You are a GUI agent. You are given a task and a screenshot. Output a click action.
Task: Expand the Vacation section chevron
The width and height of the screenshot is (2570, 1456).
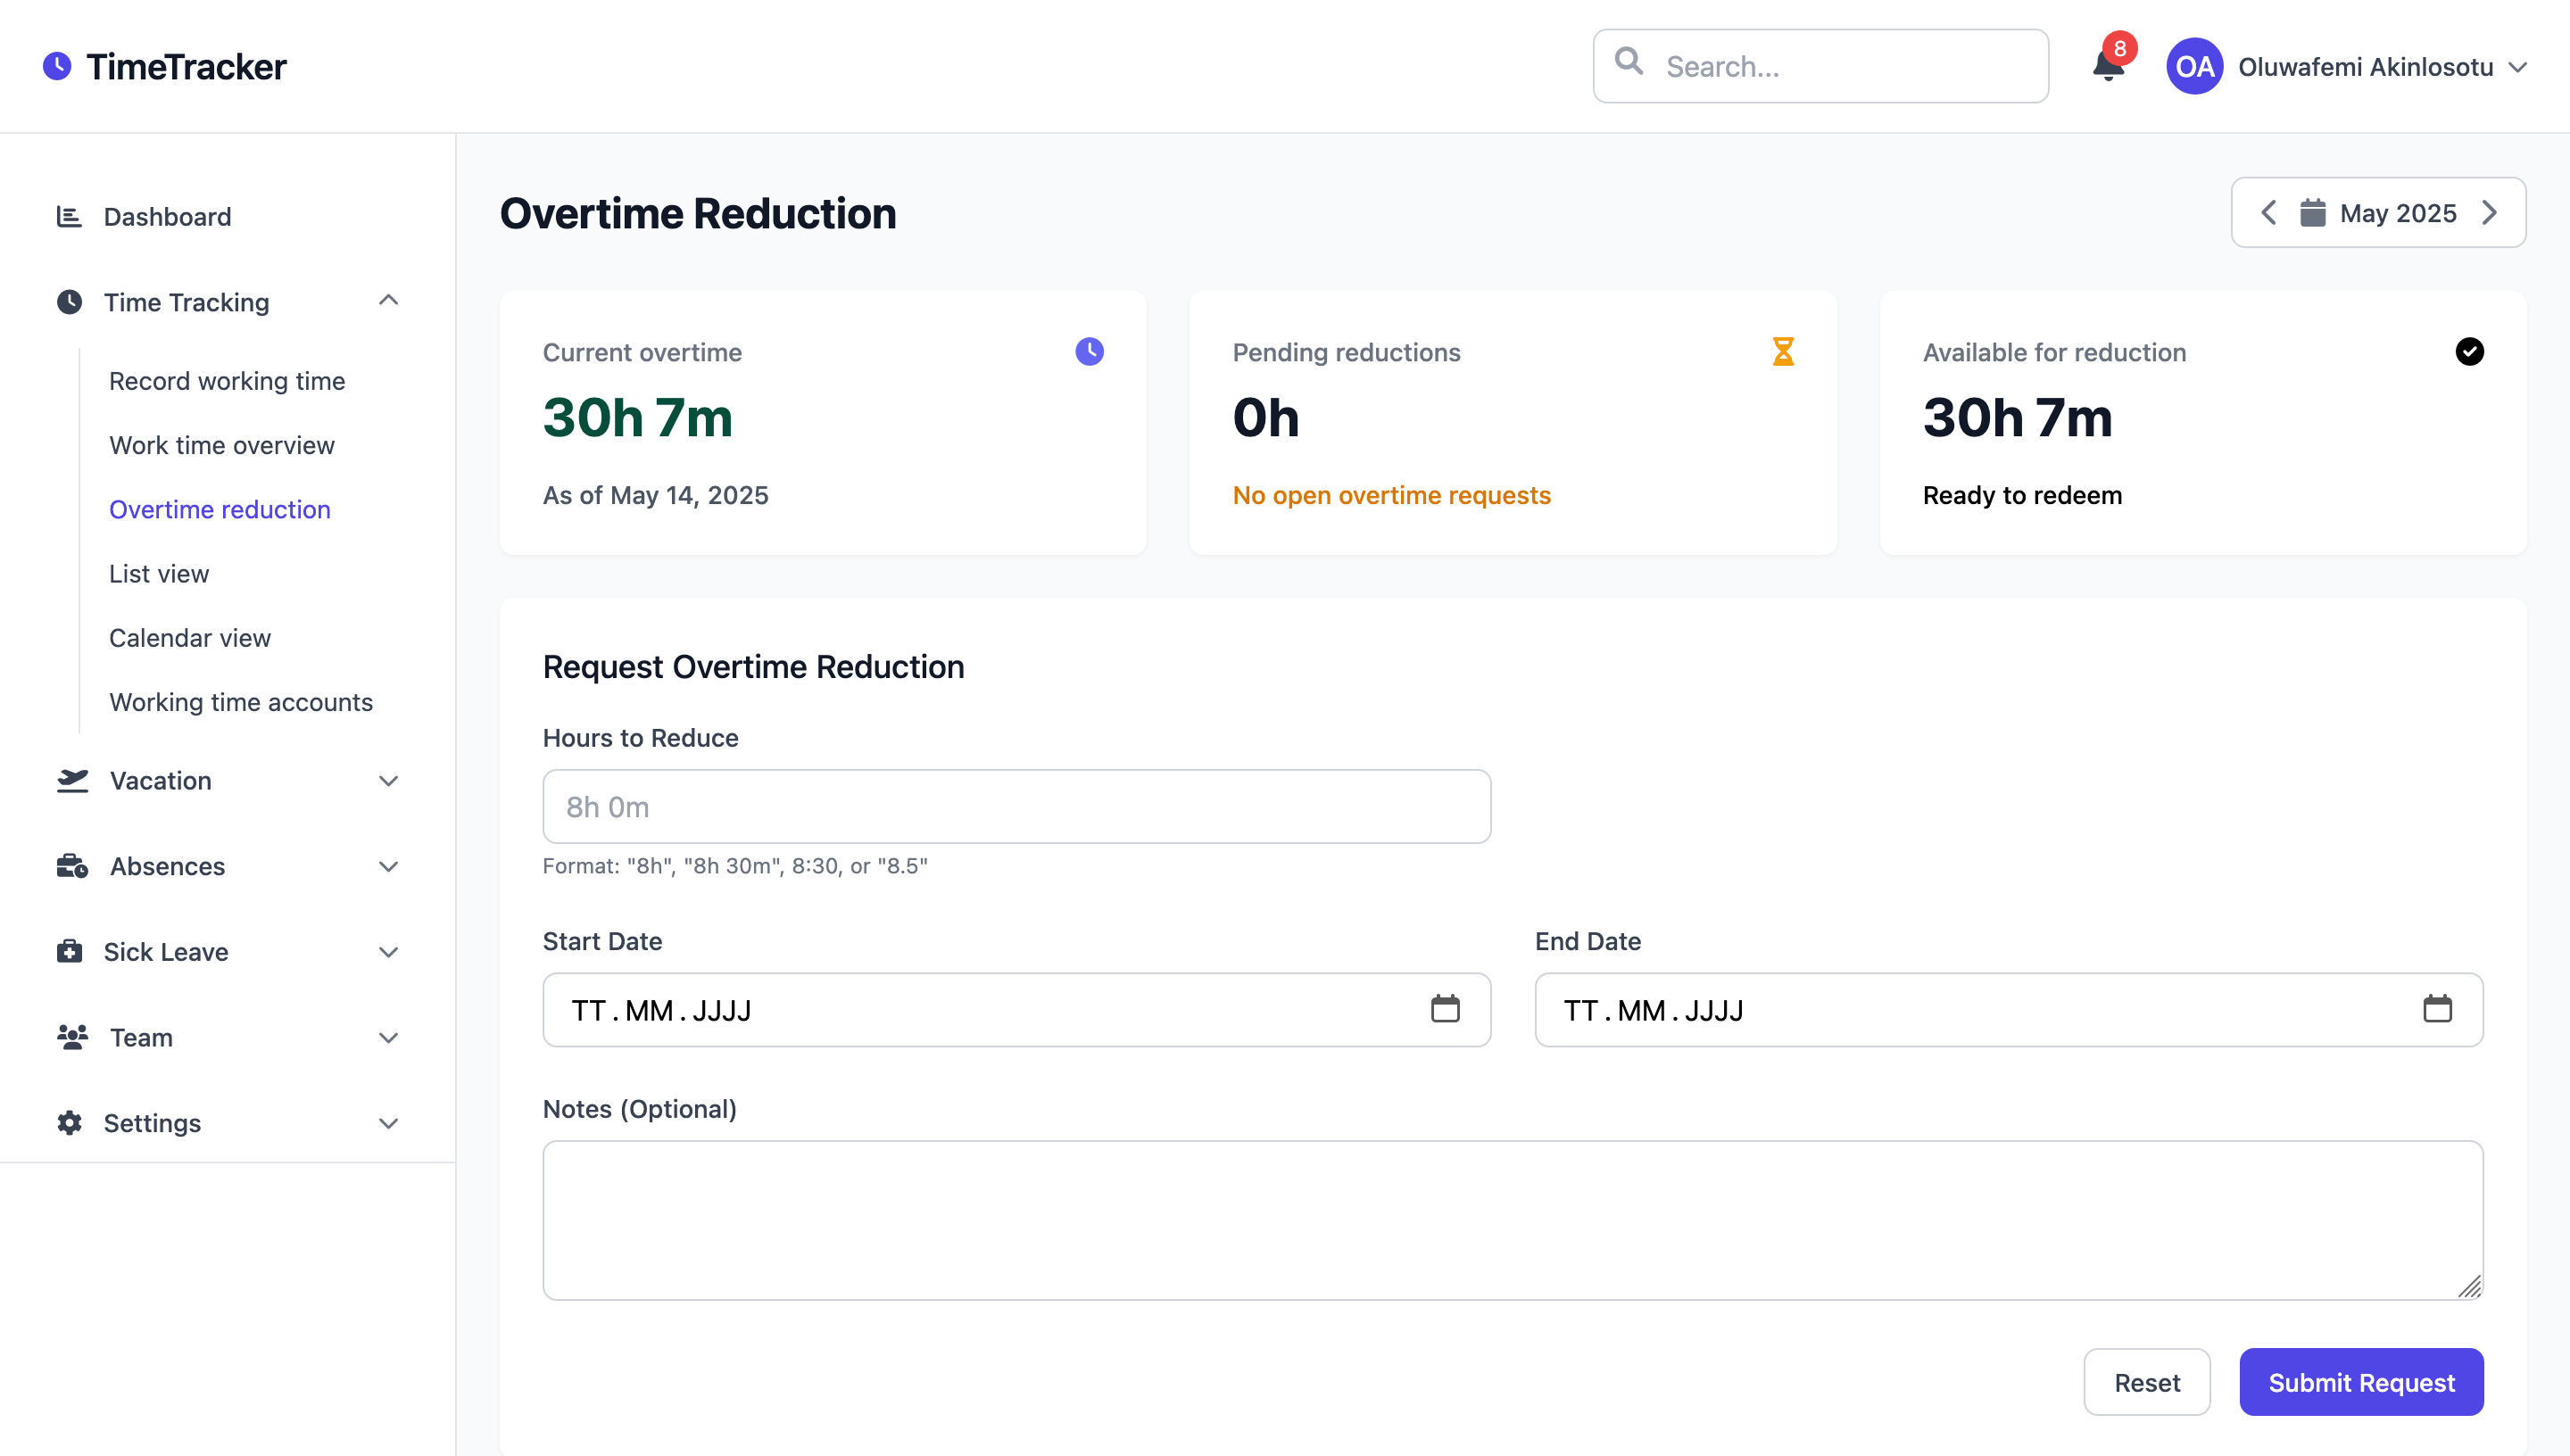(389, 781)
